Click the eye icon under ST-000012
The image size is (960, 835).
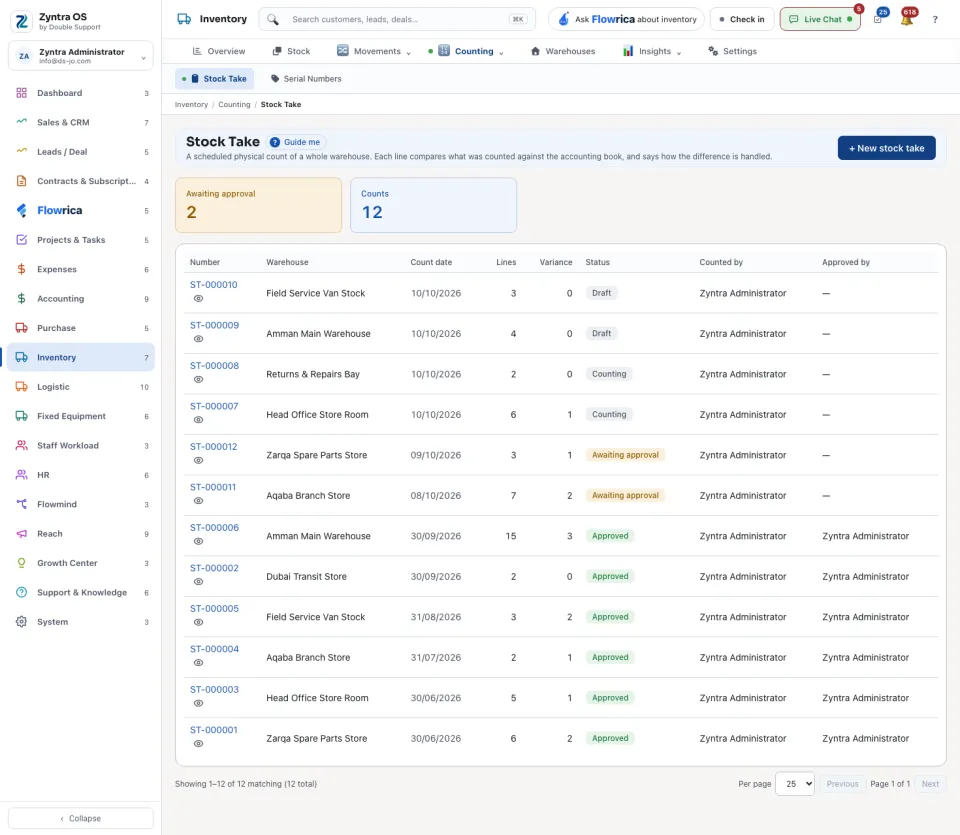click(x=198, y=460)
